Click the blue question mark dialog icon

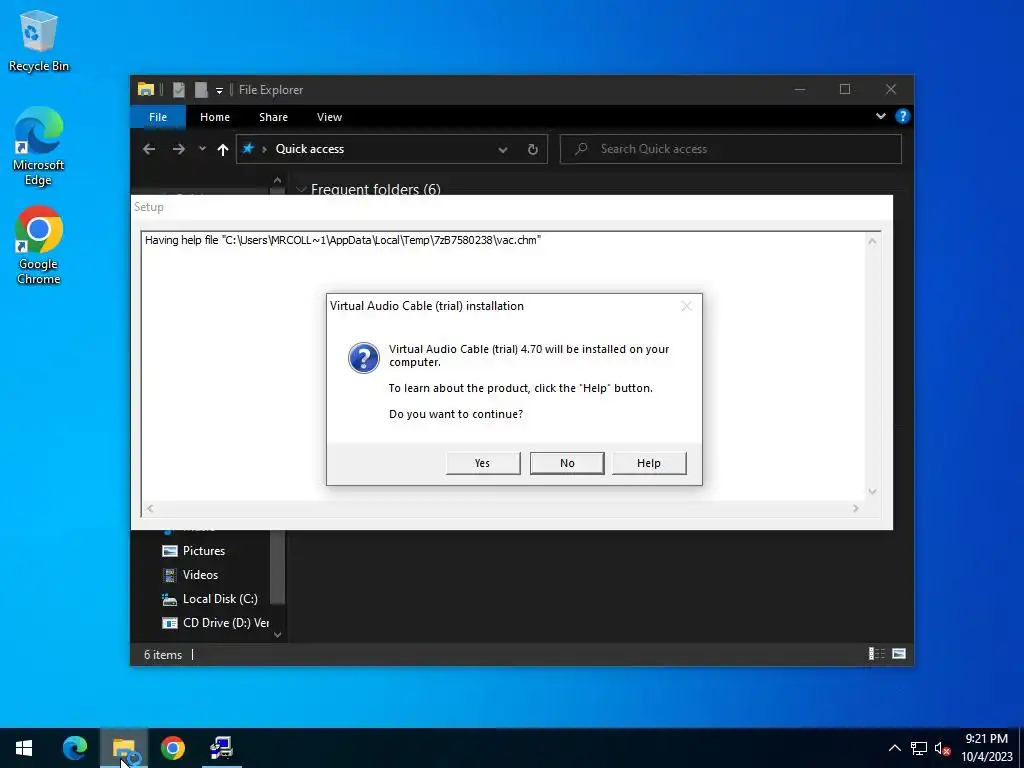click(x=364, y=358)
